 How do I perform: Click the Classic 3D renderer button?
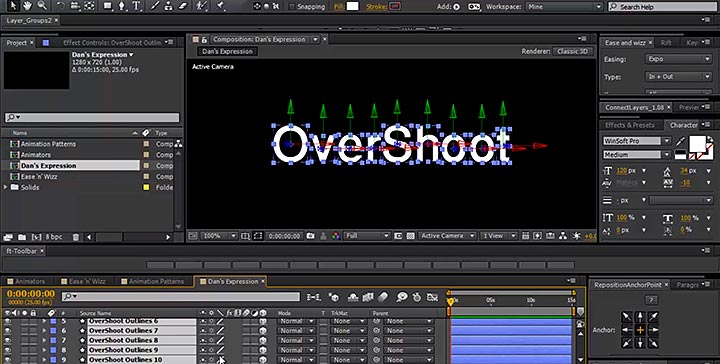(x=572, y=51)
